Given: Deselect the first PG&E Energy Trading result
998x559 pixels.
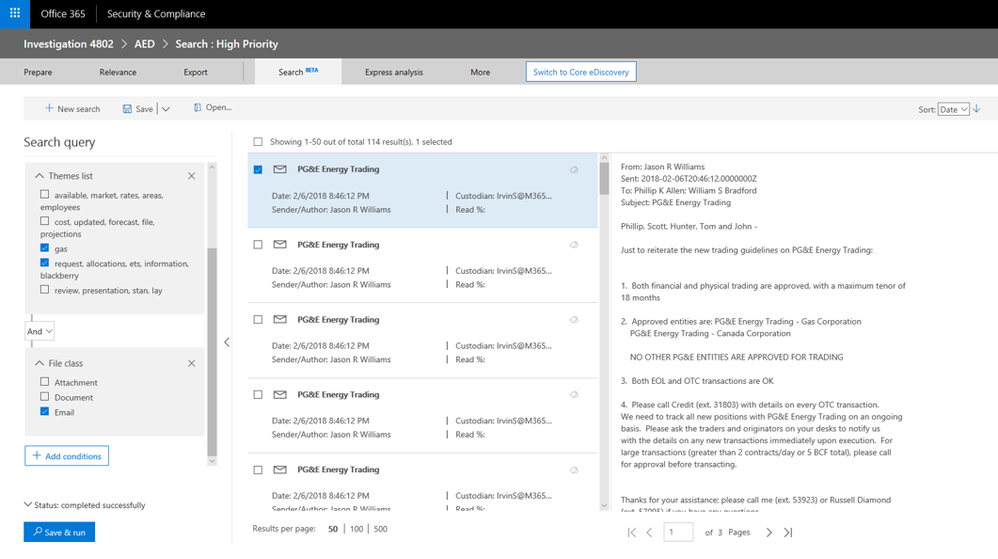Looking at the screenshot, I should tap(258, 169).
